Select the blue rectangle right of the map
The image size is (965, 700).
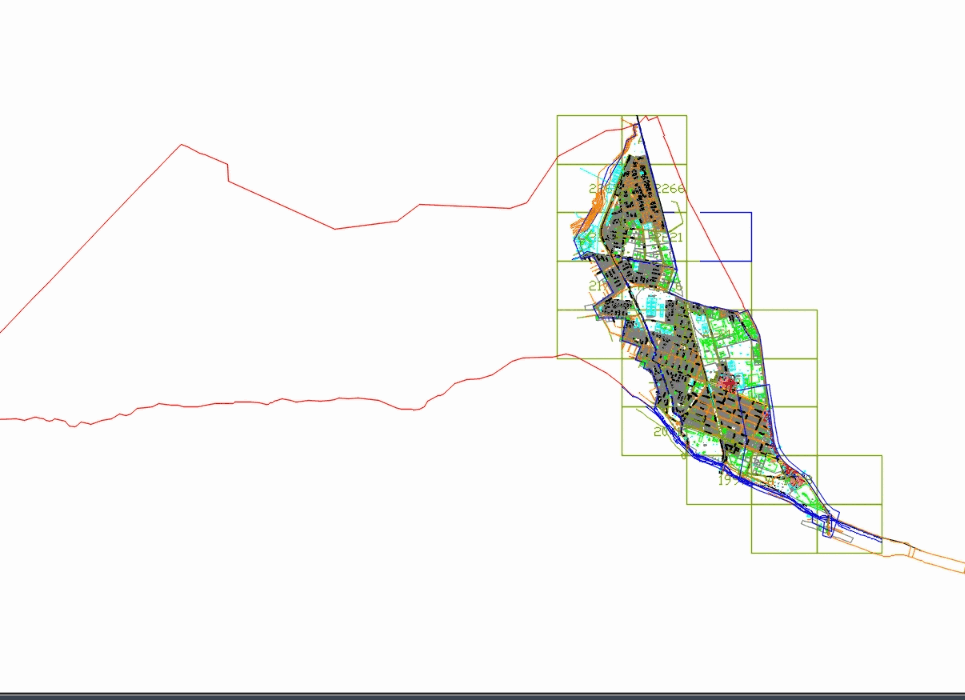(x=725, y=235)
